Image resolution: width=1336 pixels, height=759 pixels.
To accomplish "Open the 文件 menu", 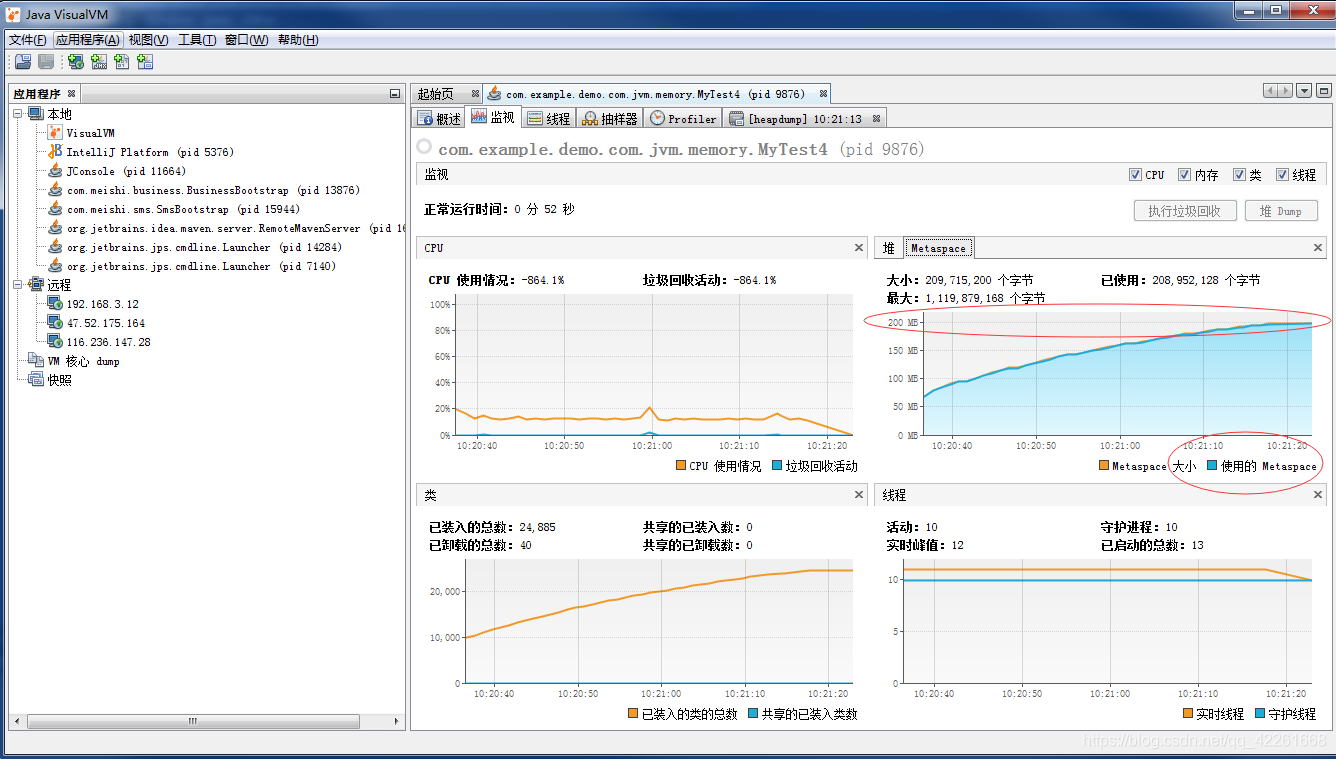I will click(27, 40).
